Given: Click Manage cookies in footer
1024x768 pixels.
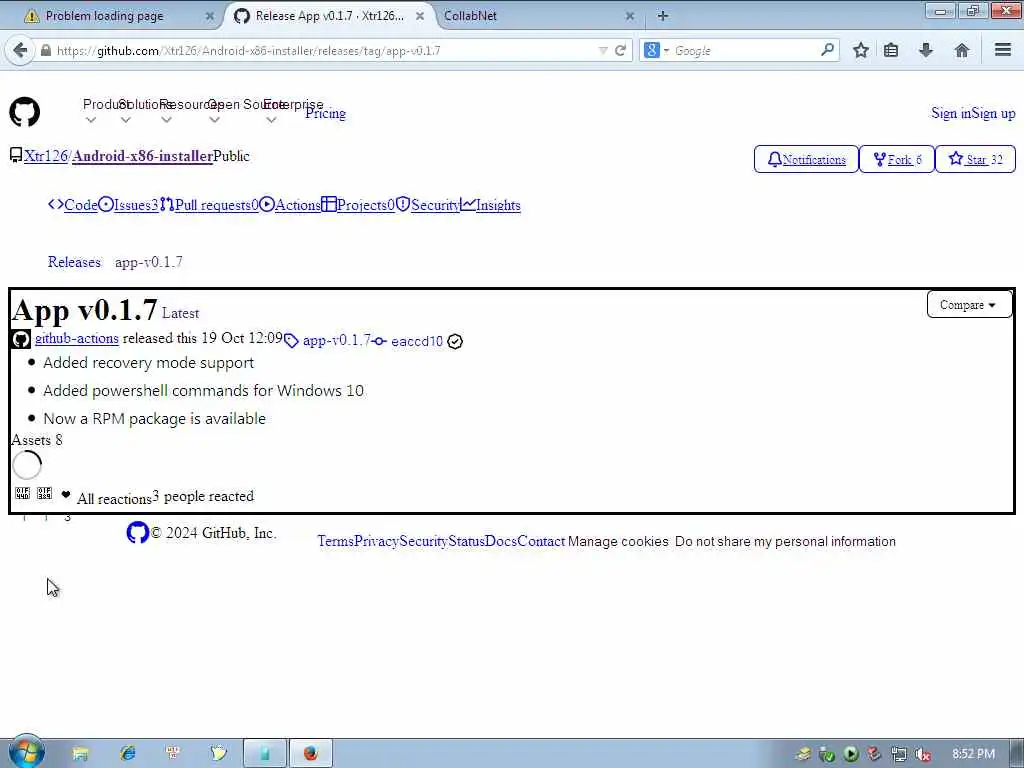Looking at the screenshot, I should (618, 541).
